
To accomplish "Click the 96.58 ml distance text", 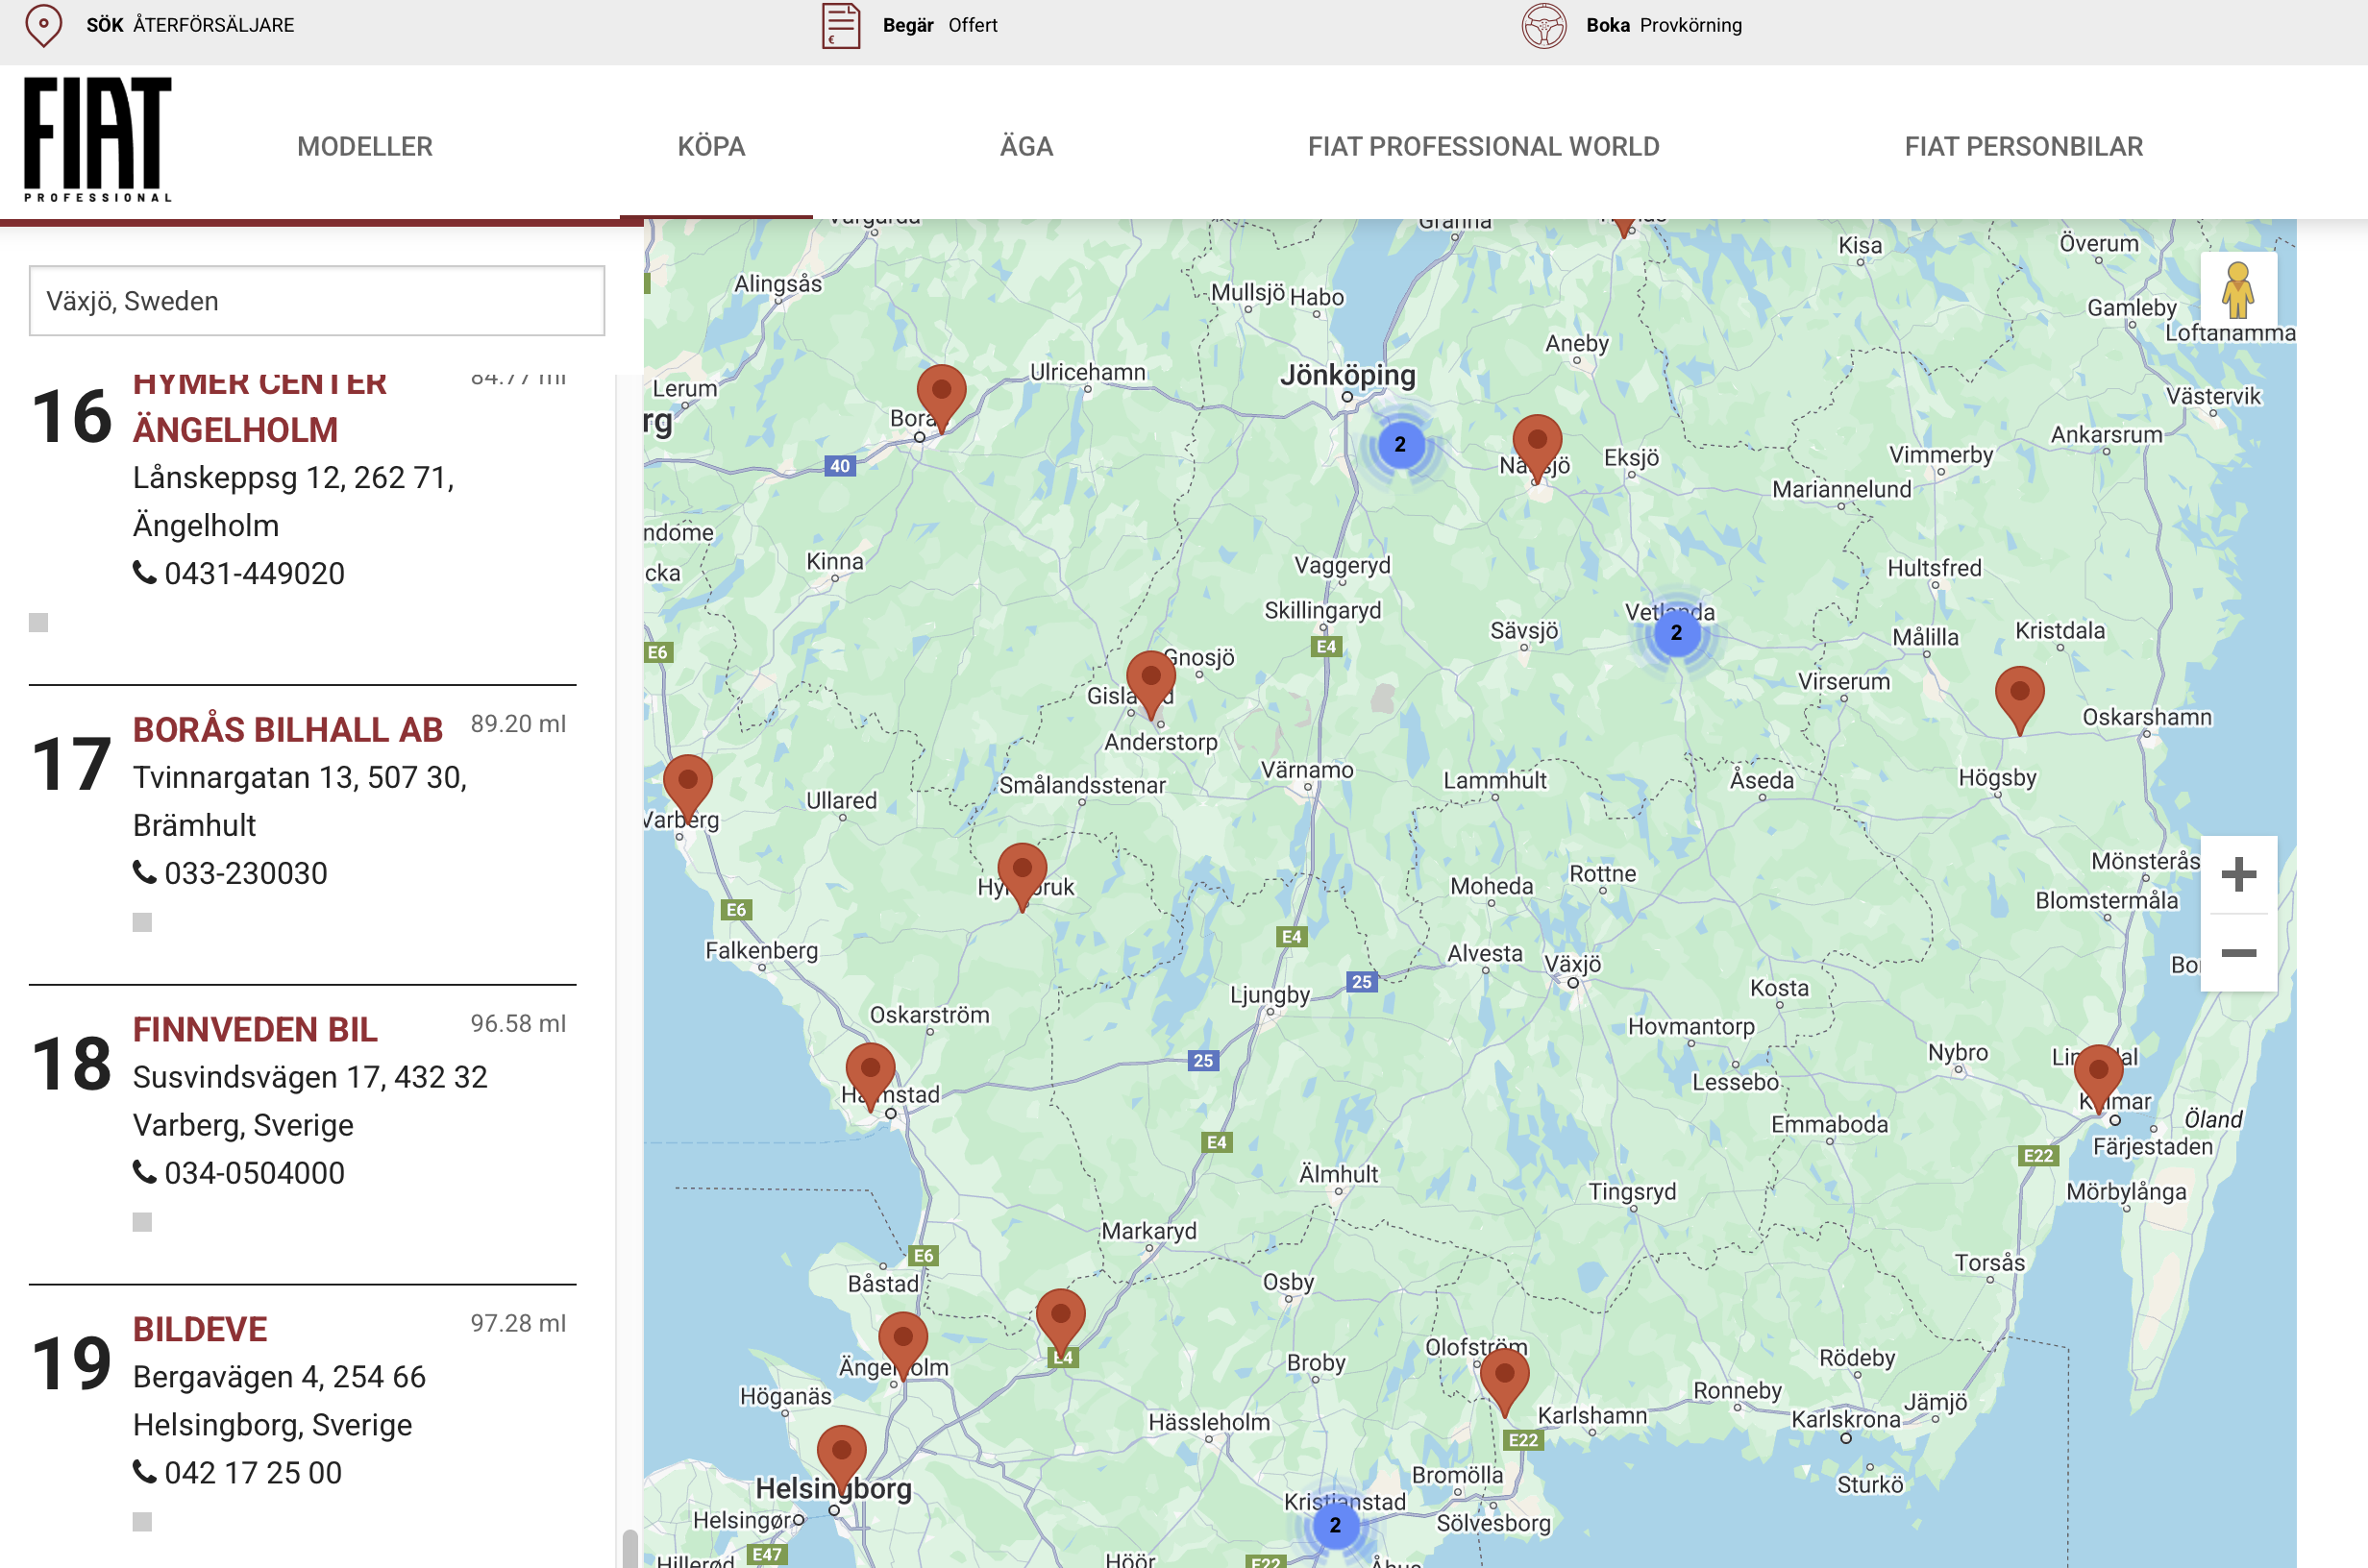I will [x=518, y=1024].
